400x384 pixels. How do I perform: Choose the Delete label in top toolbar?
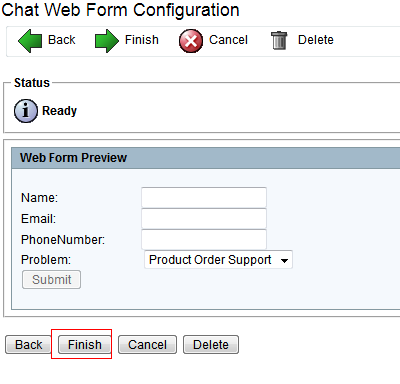tap(316, 40)
